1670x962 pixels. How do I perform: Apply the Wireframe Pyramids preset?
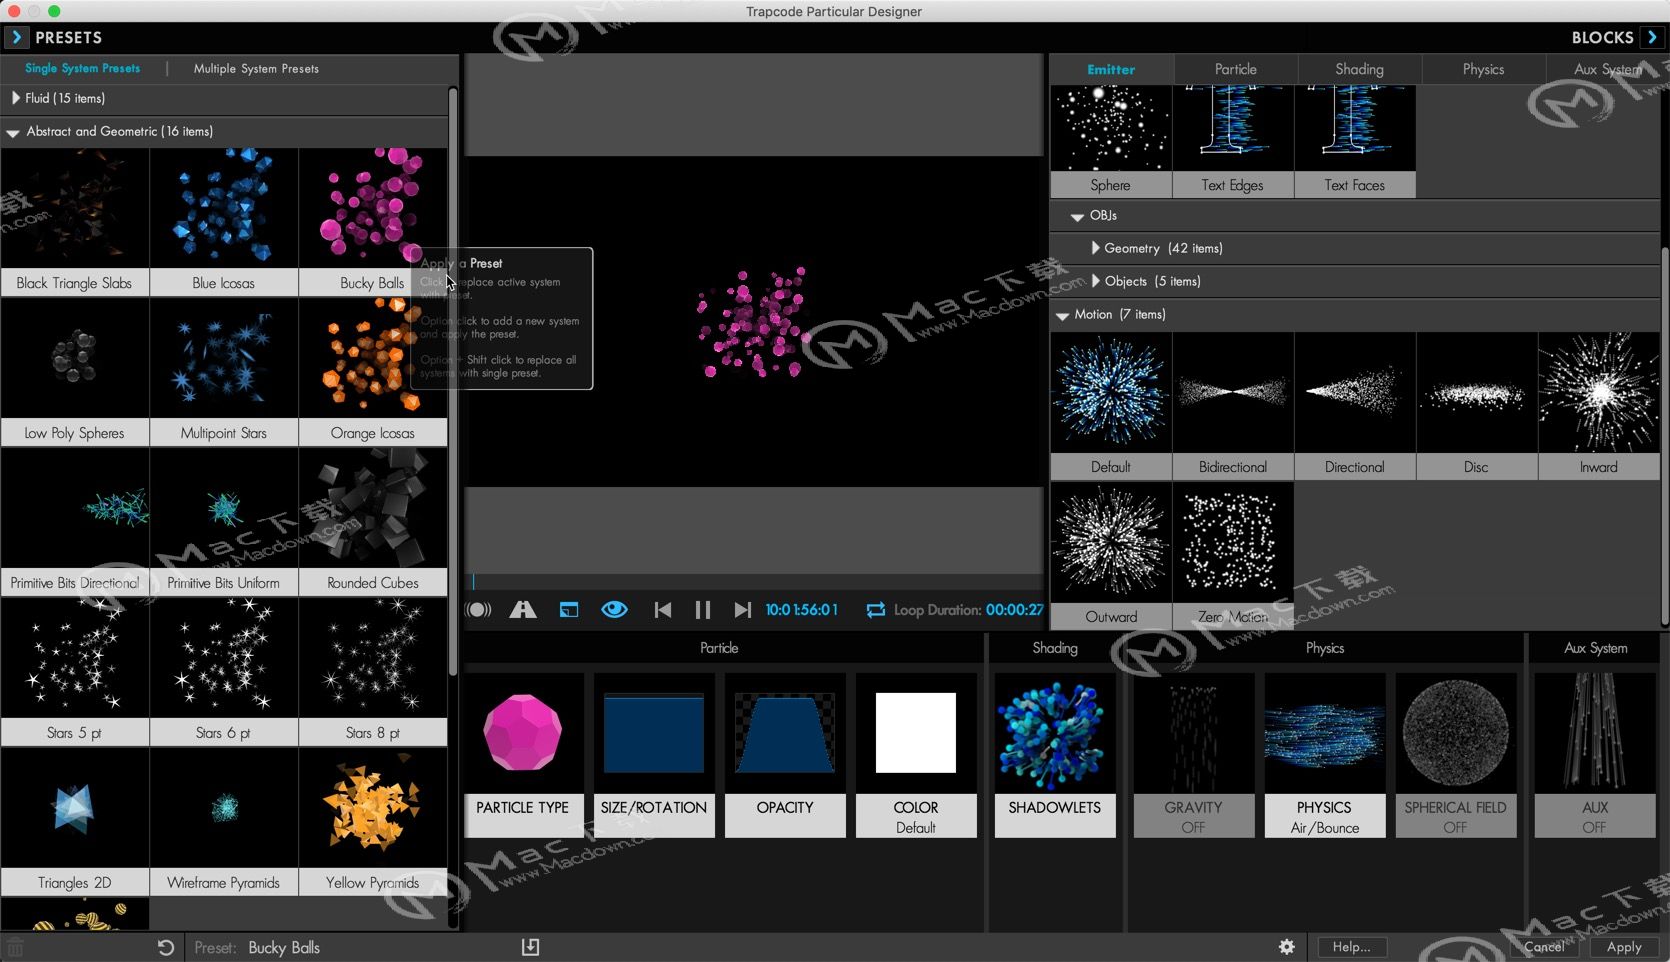[224, 822]
